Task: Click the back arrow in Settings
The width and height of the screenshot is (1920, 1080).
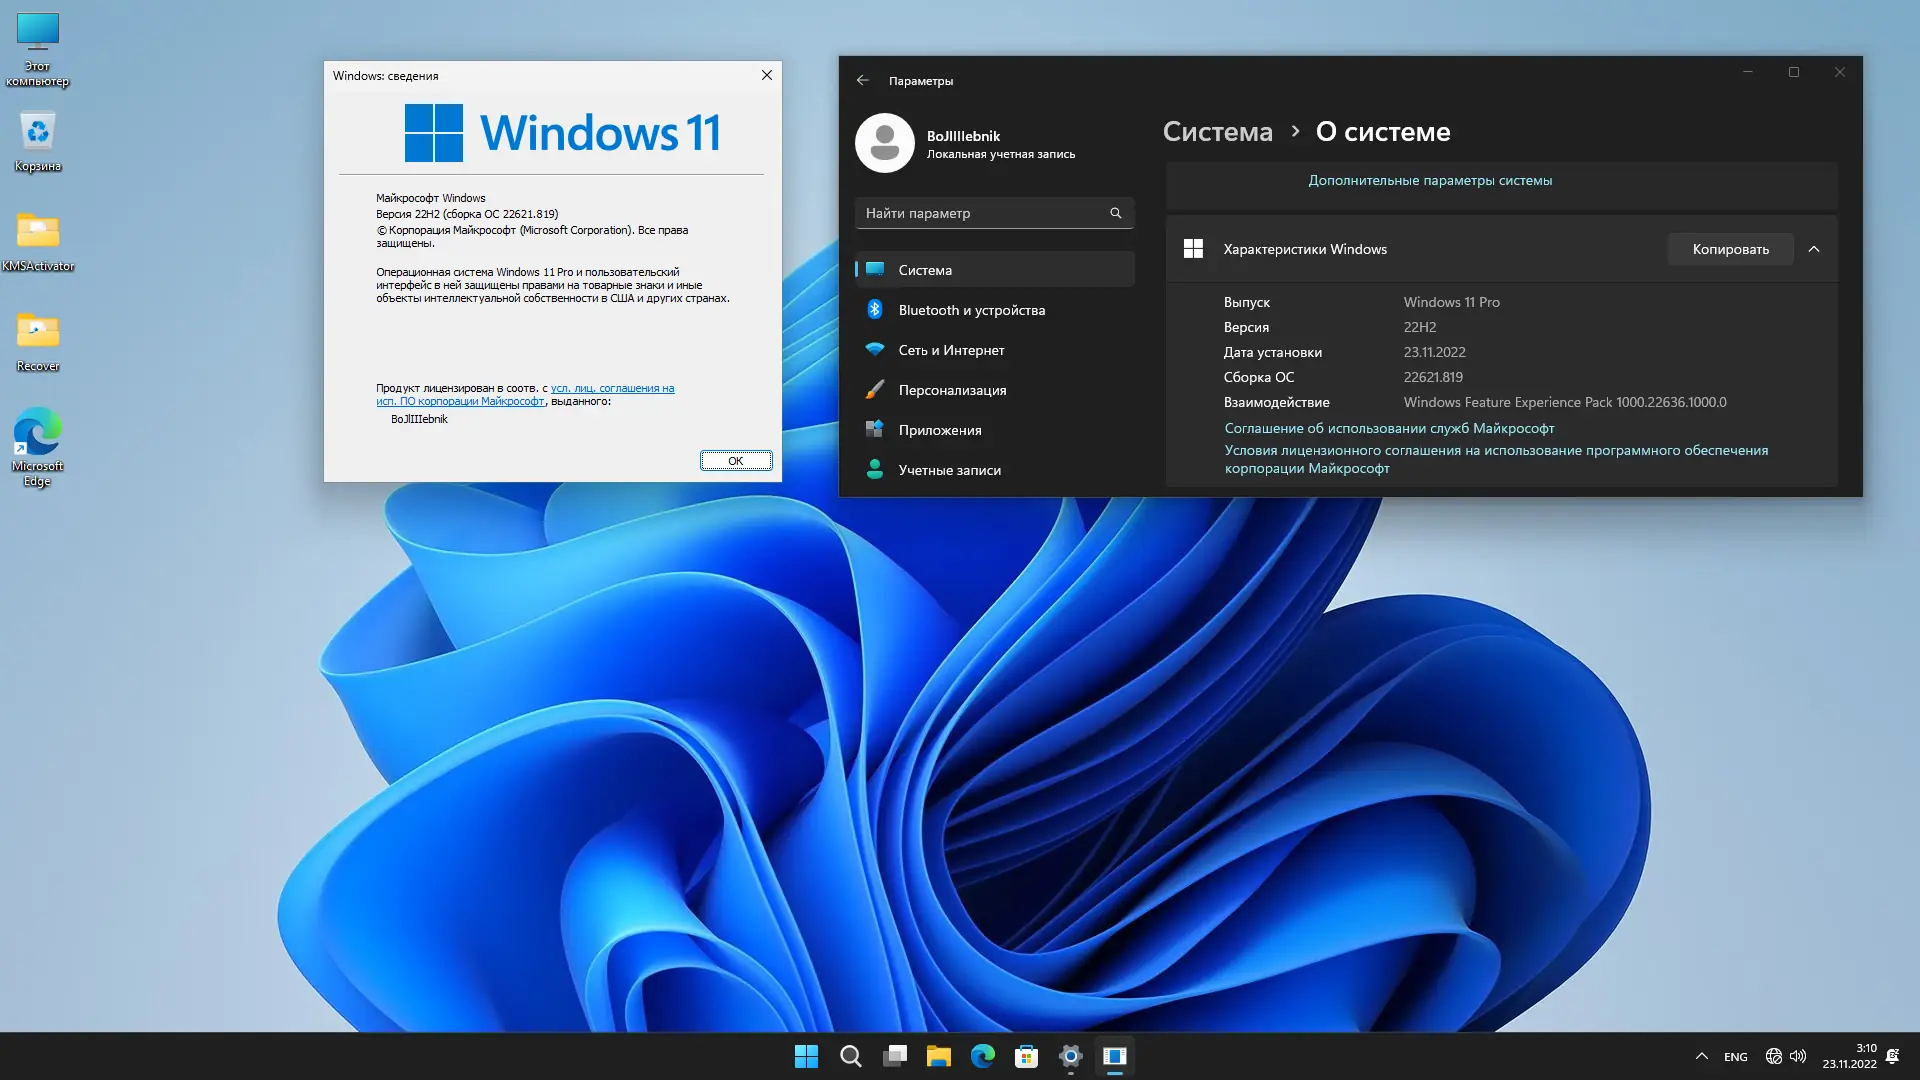Action: (863, 80)
